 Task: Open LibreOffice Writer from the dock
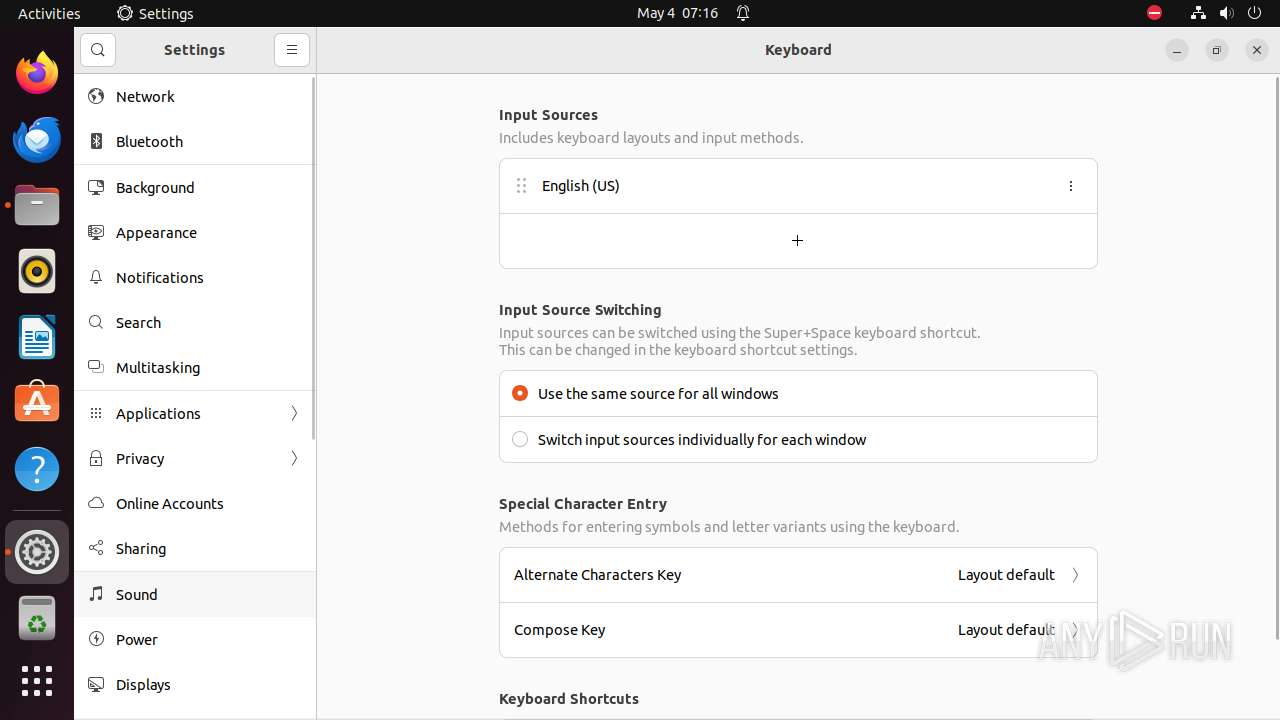37,337
